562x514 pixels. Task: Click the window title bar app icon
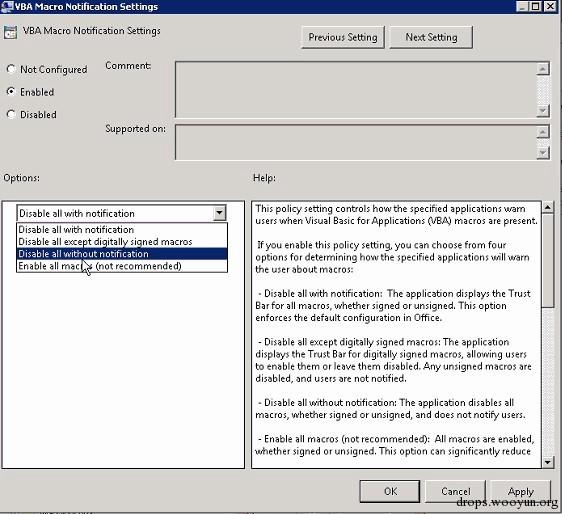(7, 6)
